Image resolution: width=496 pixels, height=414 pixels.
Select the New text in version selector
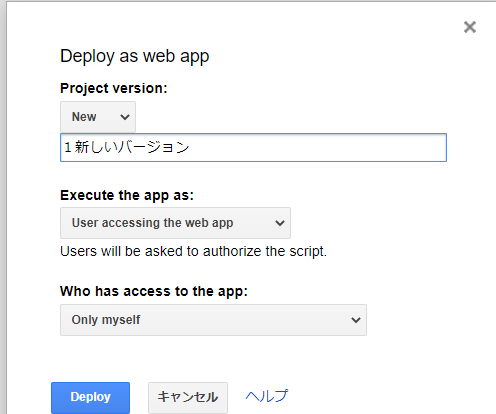click(84, 117)
